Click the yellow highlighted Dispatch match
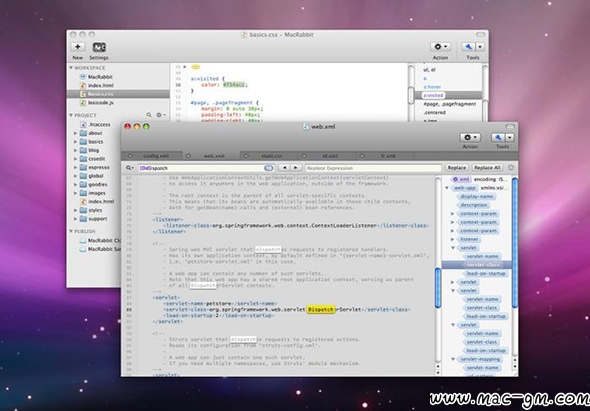The width and height of the screenshot is (590, 411). pyautogui.click(x=320, y=309)
